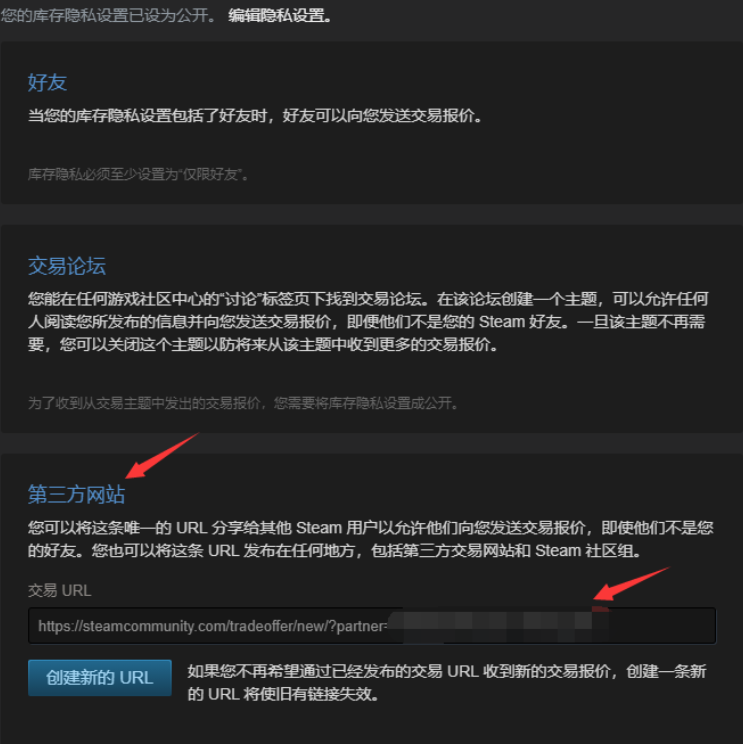
Task: Click the small red mark on URL box edge
Action: point(601,609)
